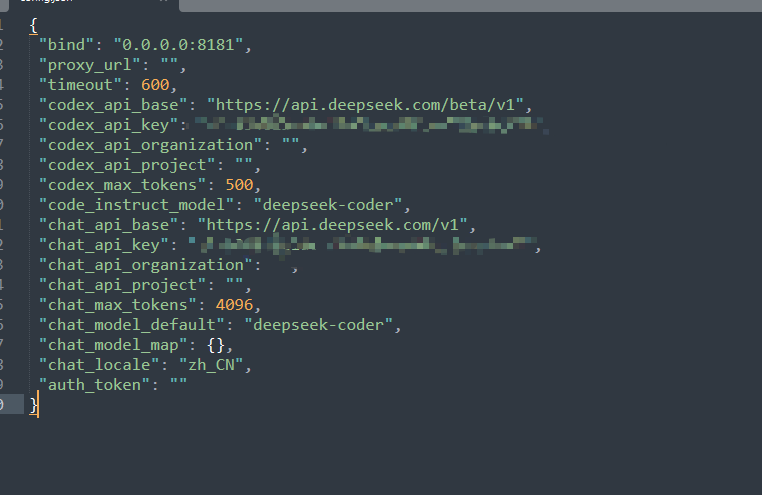Click the "chat_model_map" key
The width and height of the screenshot is (762, 495).
tap(113, 345)
